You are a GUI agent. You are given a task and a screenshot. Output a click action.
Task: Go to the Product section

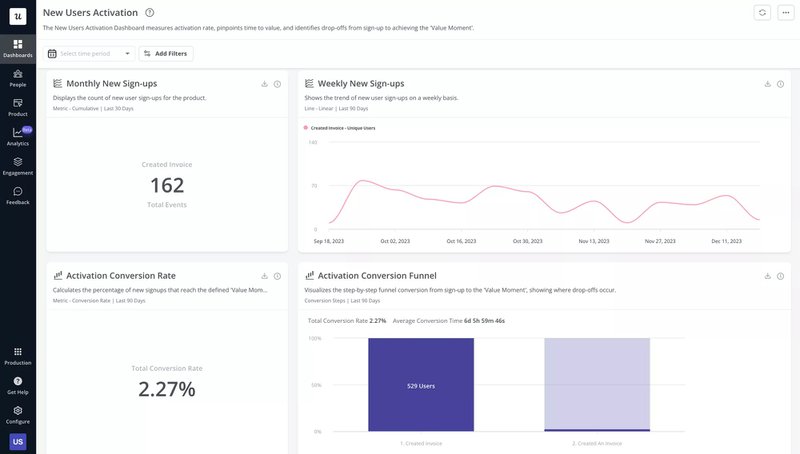pos(17,107)
